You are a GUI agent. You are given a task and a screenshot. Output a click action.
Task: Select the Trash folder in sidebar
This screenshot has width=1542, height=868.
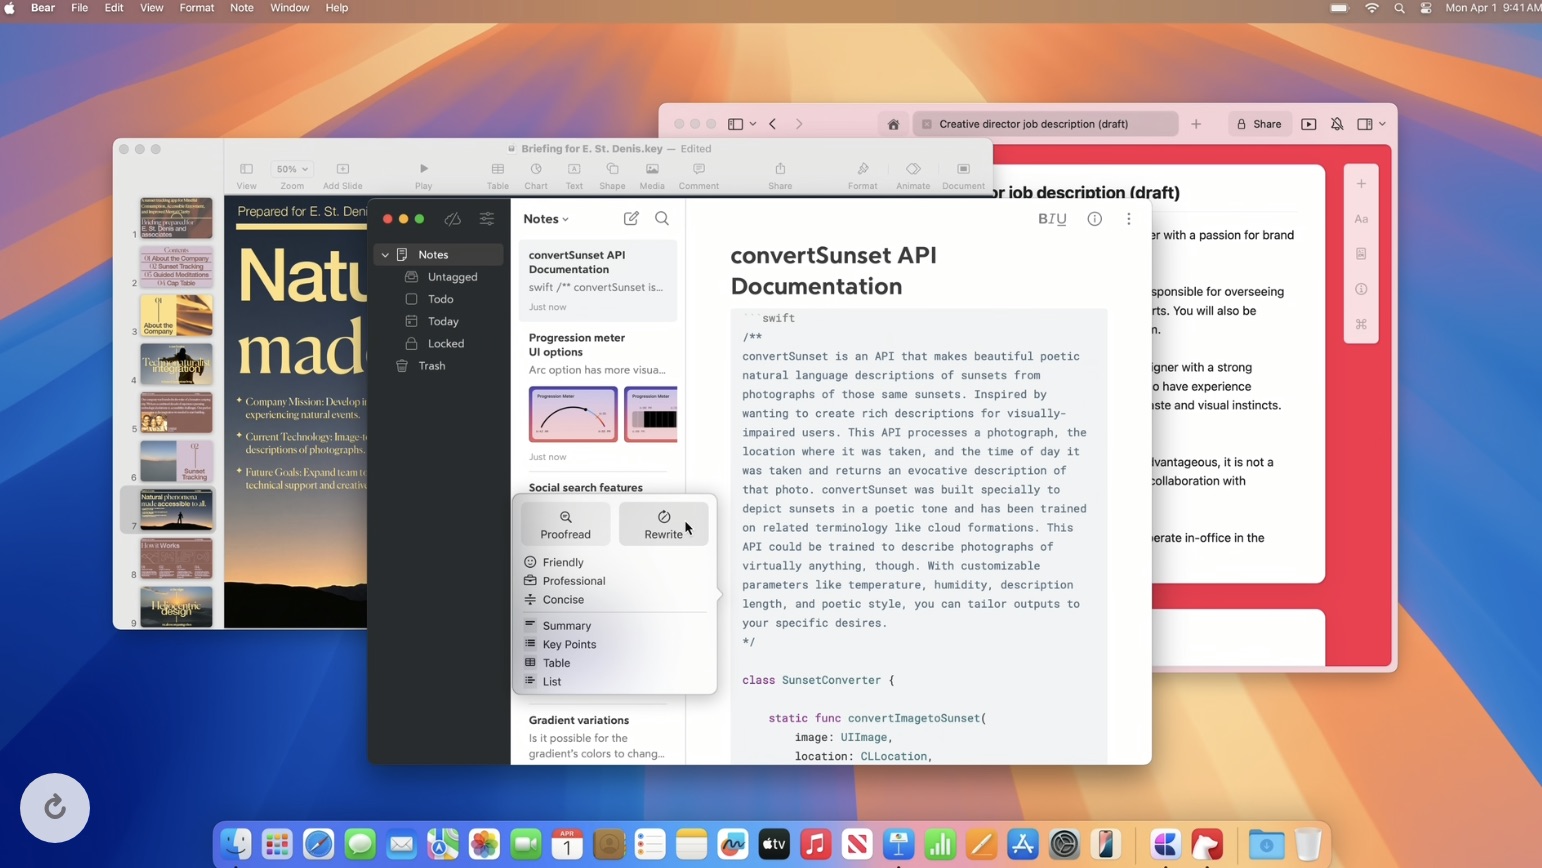pyautogui.click(x=432, y=366)
